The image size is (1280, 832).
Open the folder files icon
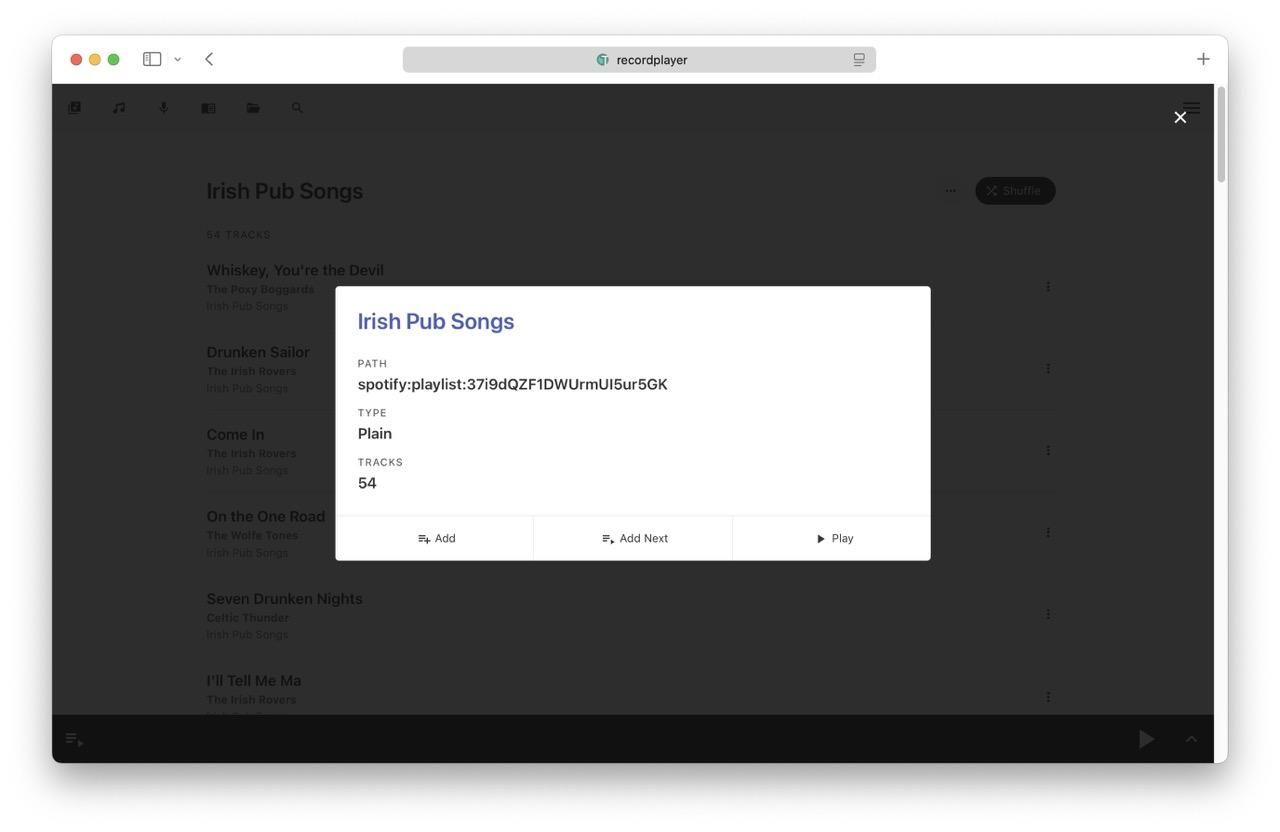pyautogui.click(x=253, y=108)
